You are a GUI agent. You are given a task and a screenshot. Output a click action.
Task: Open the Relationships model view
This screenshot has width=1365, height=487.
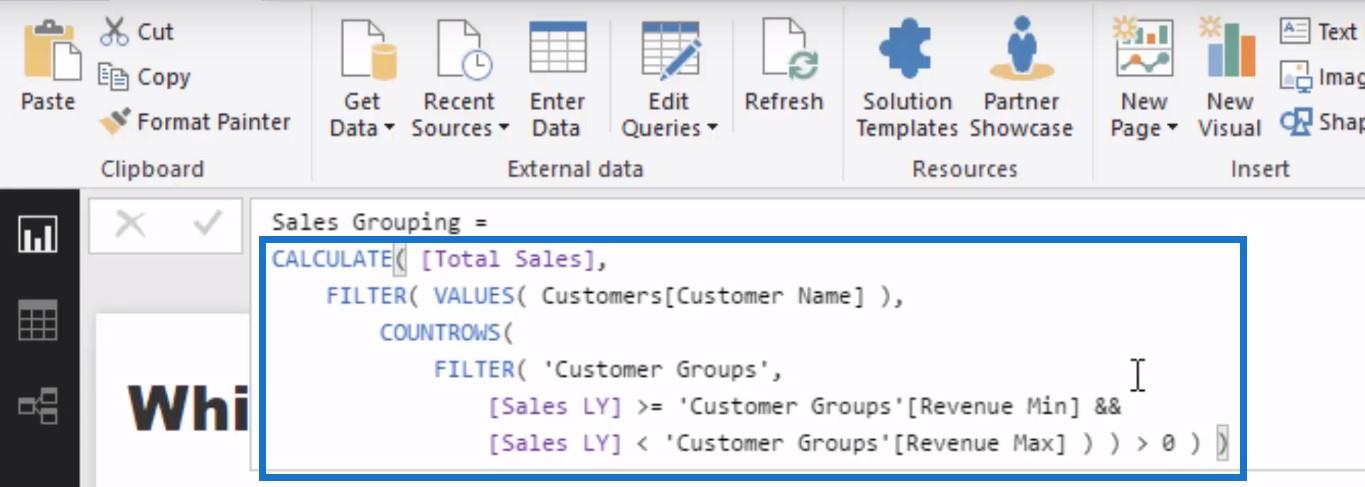[x=38, y=406]
